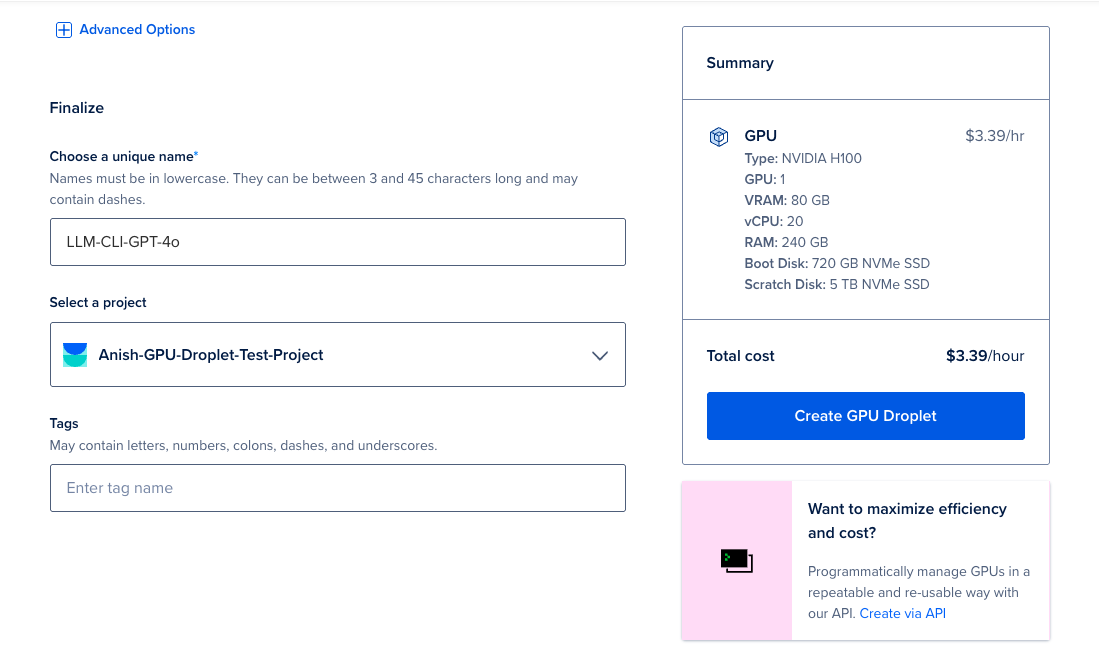Click the Create GPU Droplet button
Image resolution: width=1099 pixels, height=668 pixels.
[865, 416]
